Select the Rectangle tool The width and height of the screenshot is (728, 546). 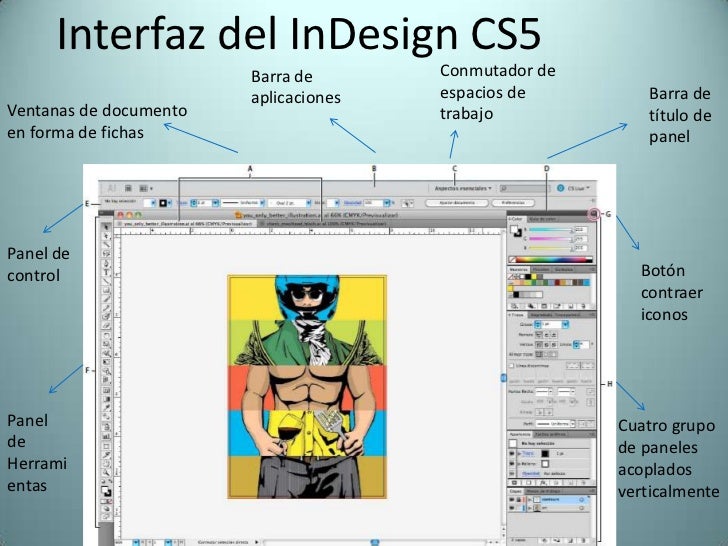(106, 290)
